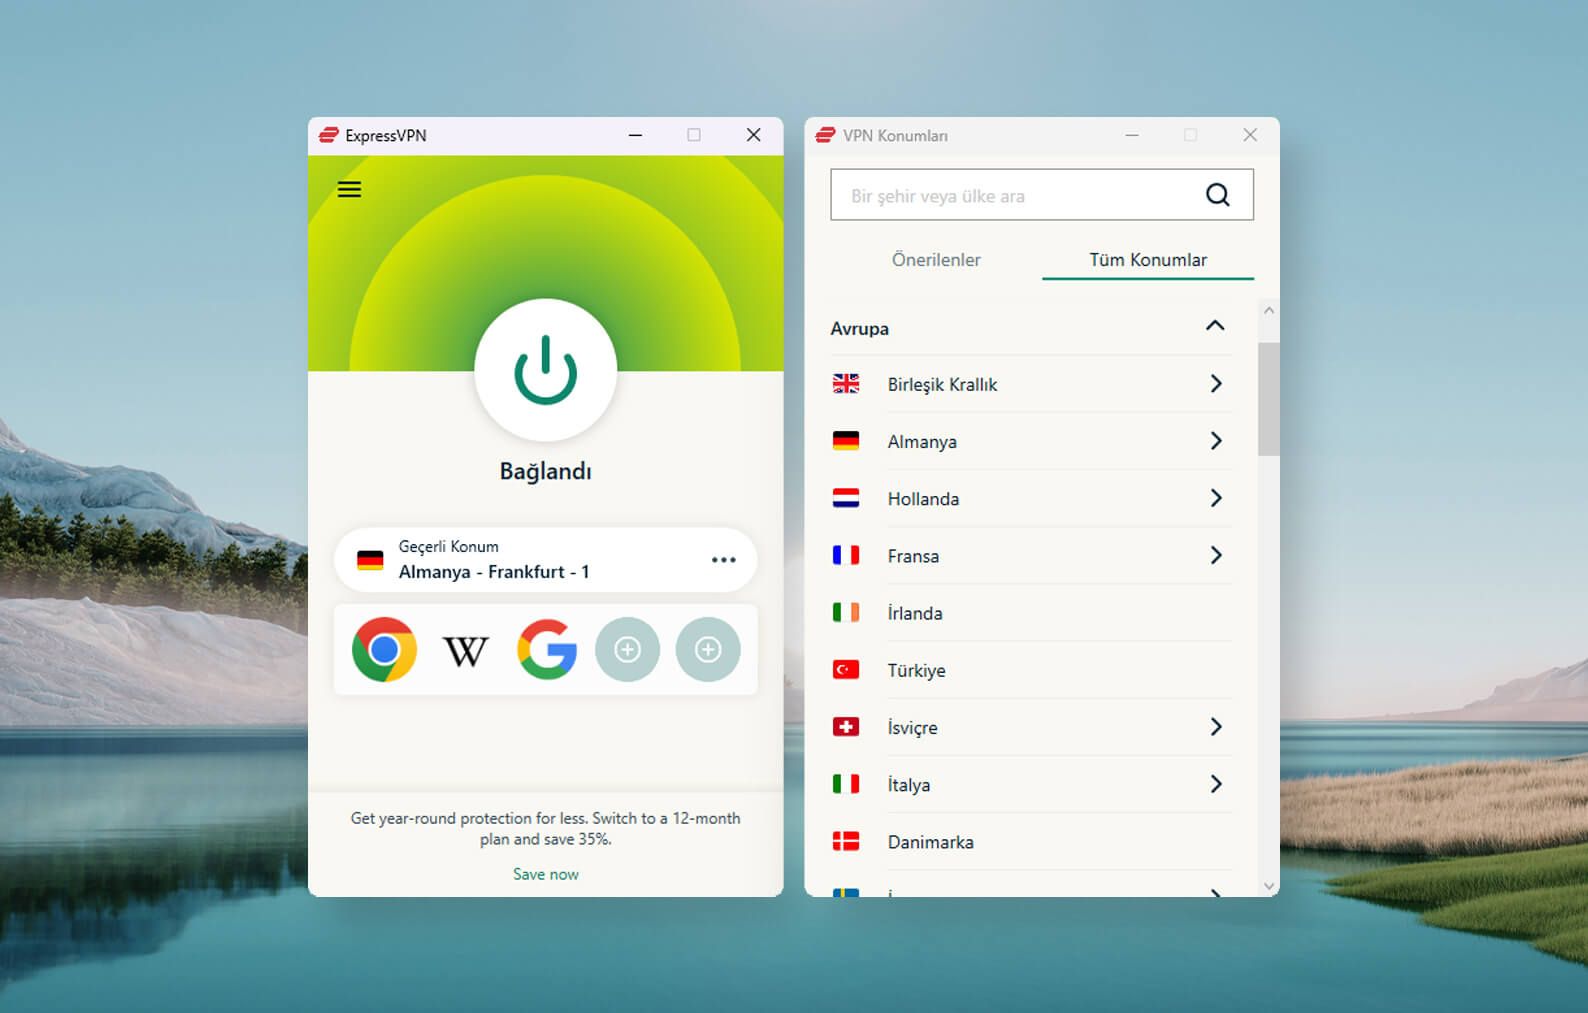Expand Fransa server locations

click(x=1216, y=555)
